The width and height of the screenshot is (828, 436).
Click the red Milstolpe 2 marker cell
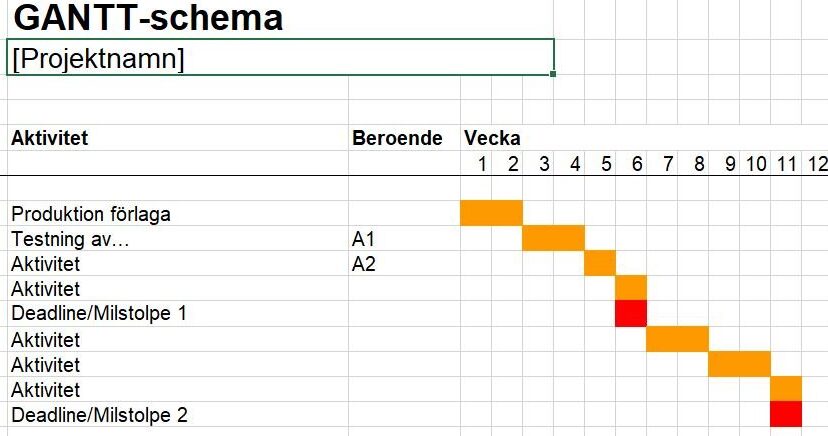tap(786, 414)
